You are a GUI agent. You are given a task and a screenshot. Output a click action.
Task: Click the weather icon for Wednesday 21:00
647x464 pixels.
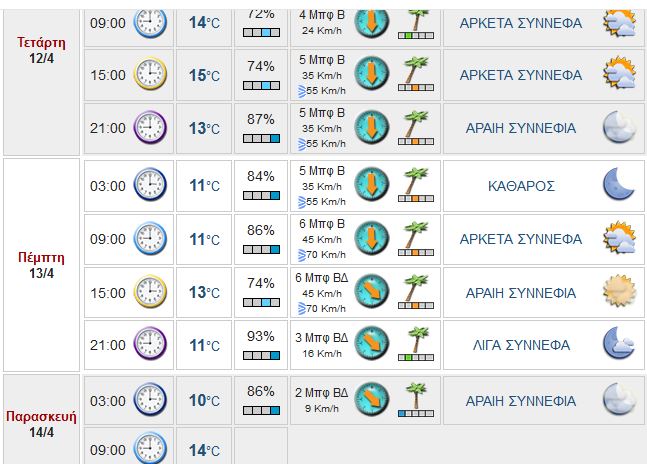pyautogui.click(x=618, y=128)
